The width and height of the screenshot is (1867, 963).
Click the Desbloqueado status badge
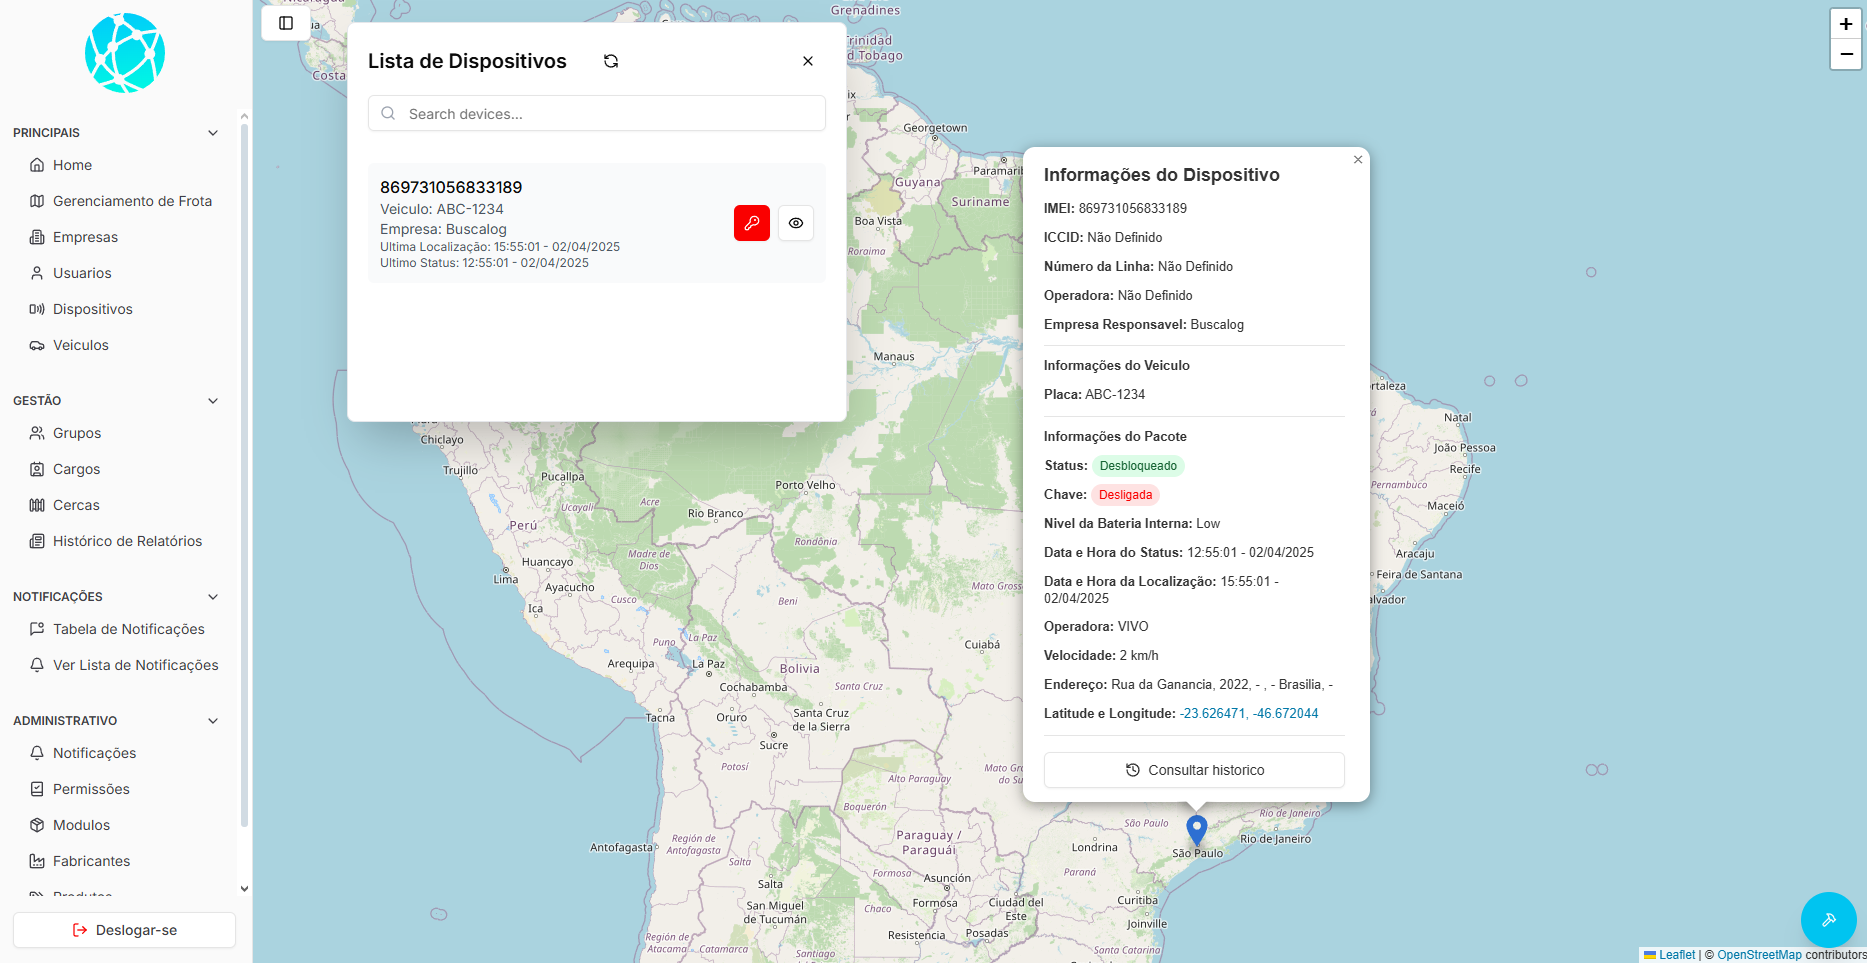pos(1138,465)
